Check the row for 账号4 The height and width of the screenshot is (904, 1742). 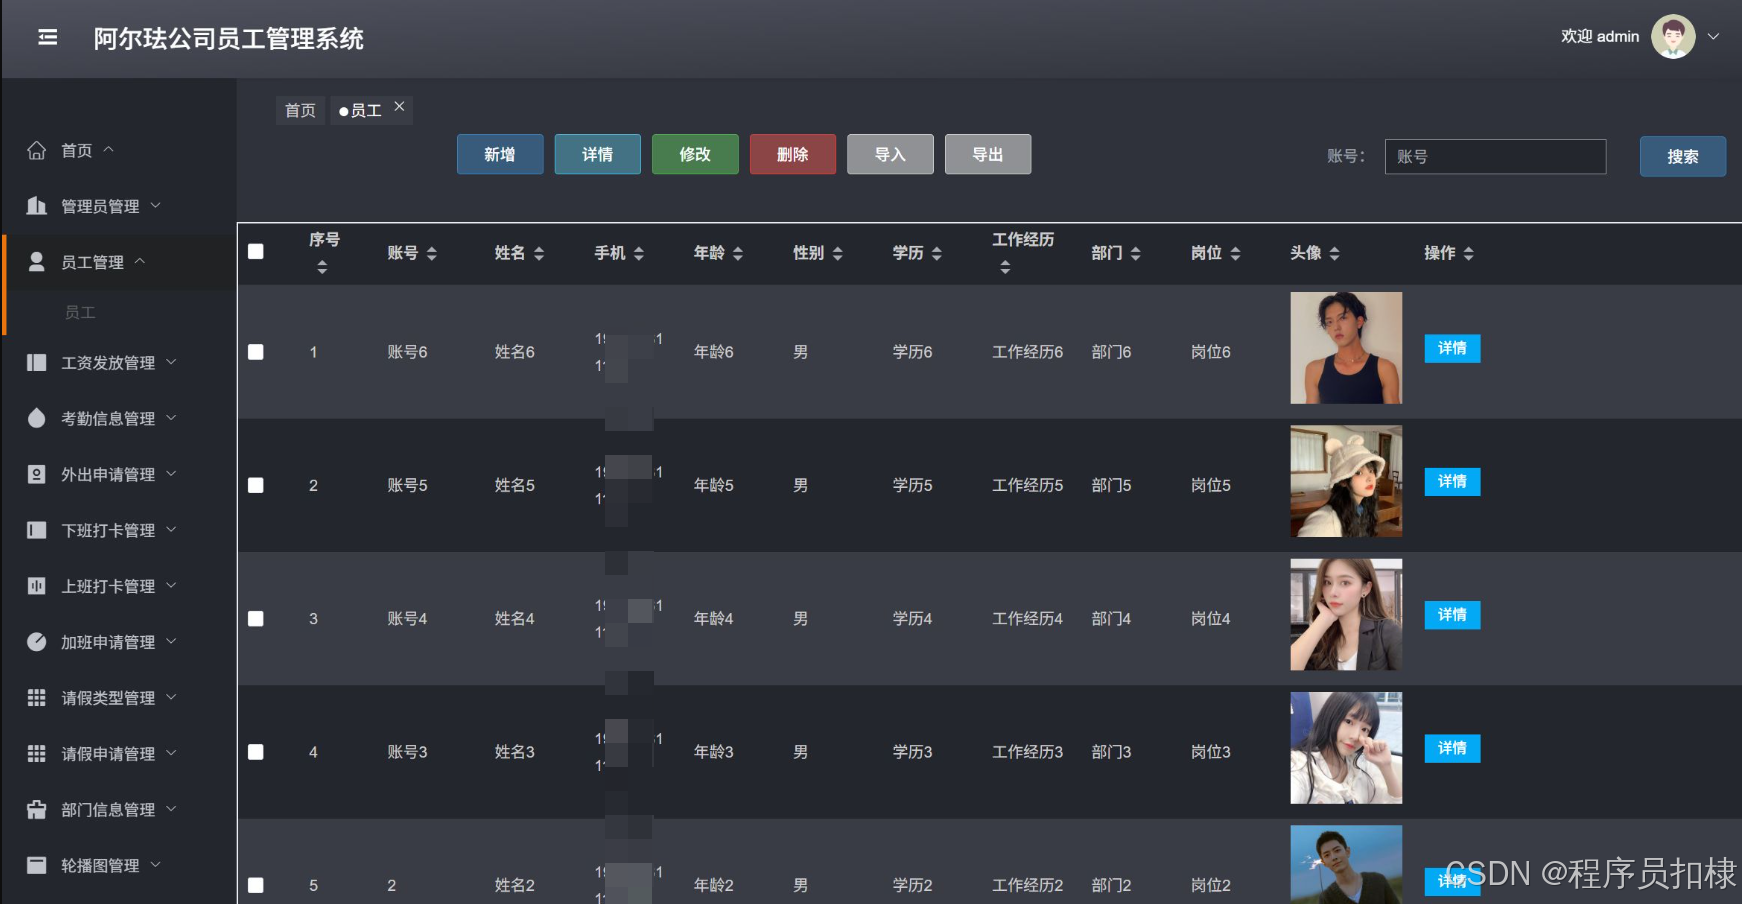pyautogui.click(x=256, y=619)
